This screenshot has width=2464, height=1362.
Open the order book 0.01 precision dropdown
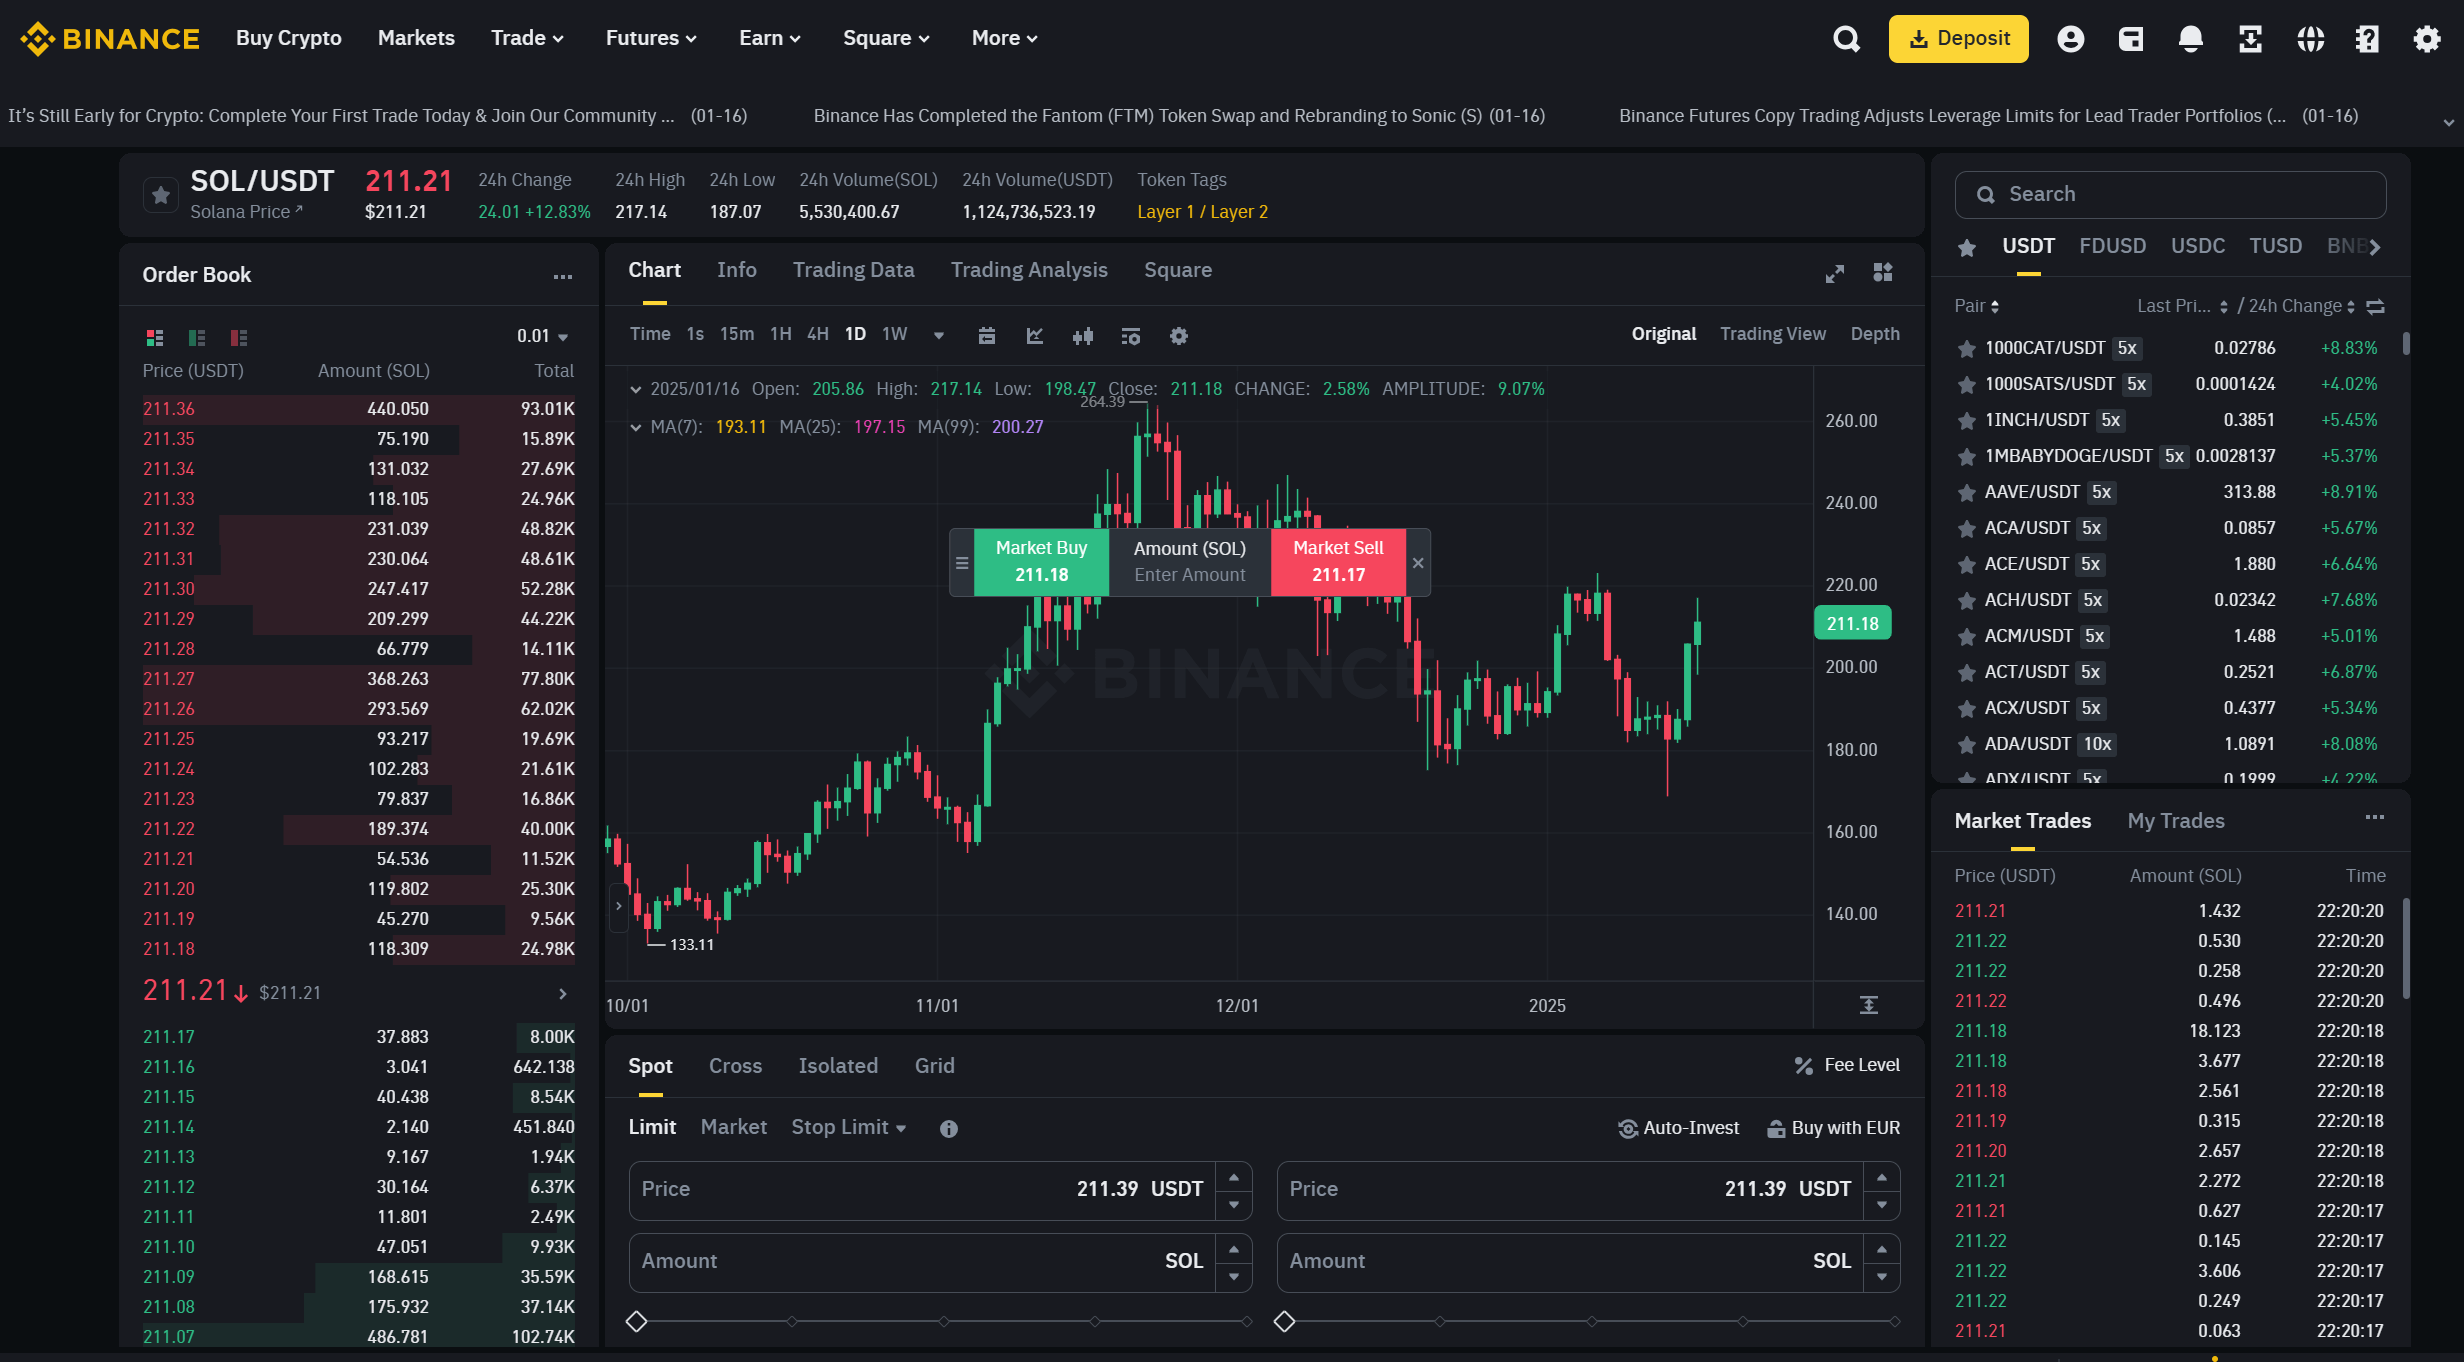[x=542, y=337]
